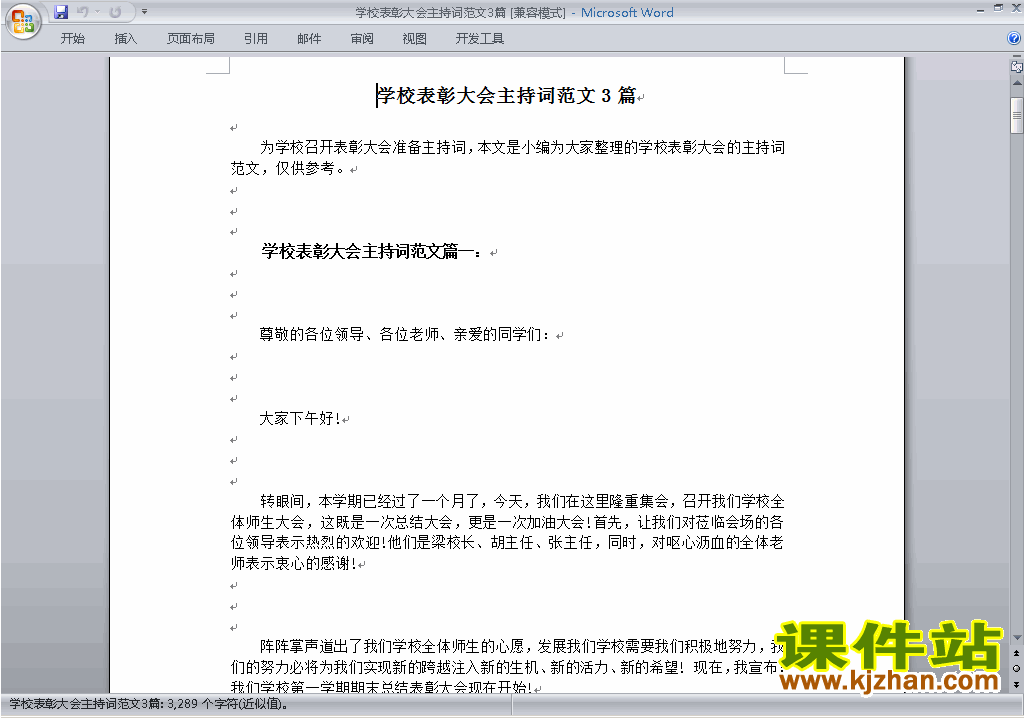Toggle the ruler icon above the scrollbar
The image size is (1024, 718).
coord(1017,67)
